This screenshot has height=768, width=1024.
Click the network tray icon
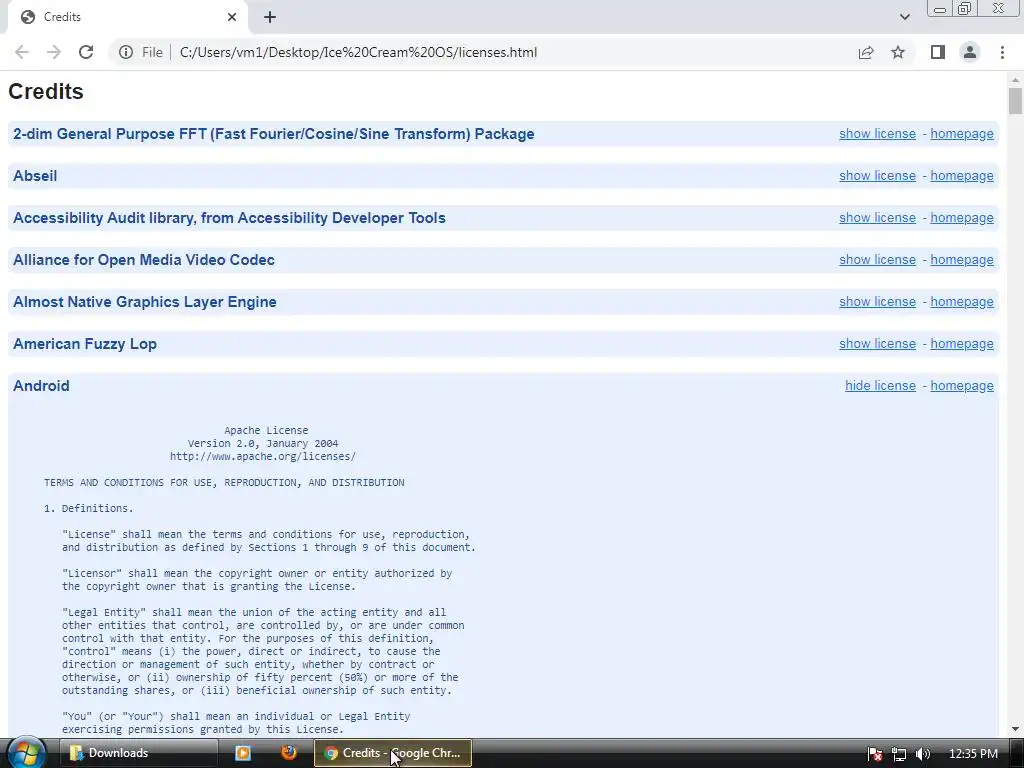(x=899, y=754)
